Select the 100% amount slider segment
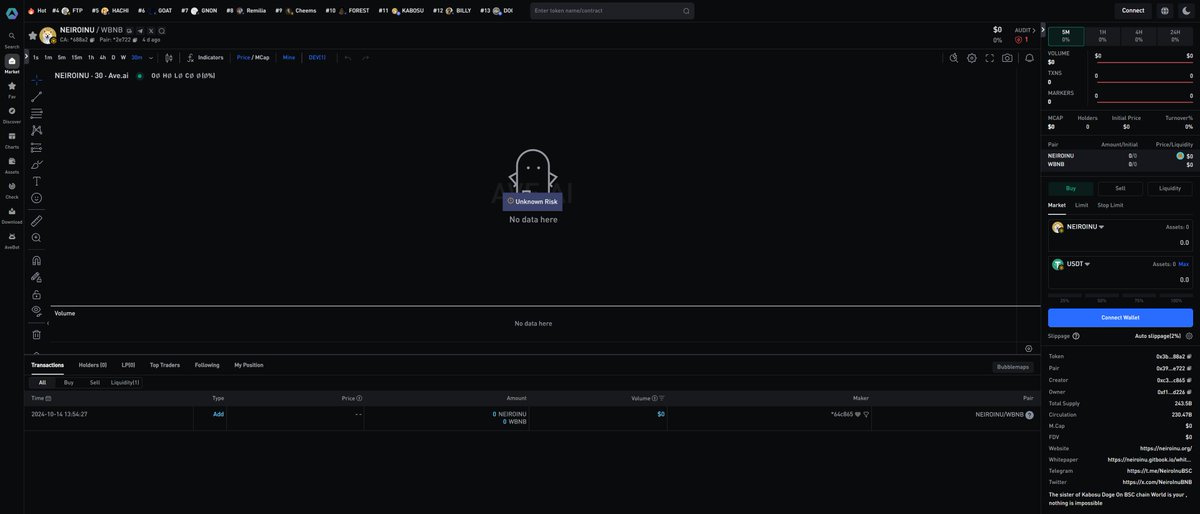Image resolution: width=1200 pixels, height=514 pixels. click(1176, 296)
